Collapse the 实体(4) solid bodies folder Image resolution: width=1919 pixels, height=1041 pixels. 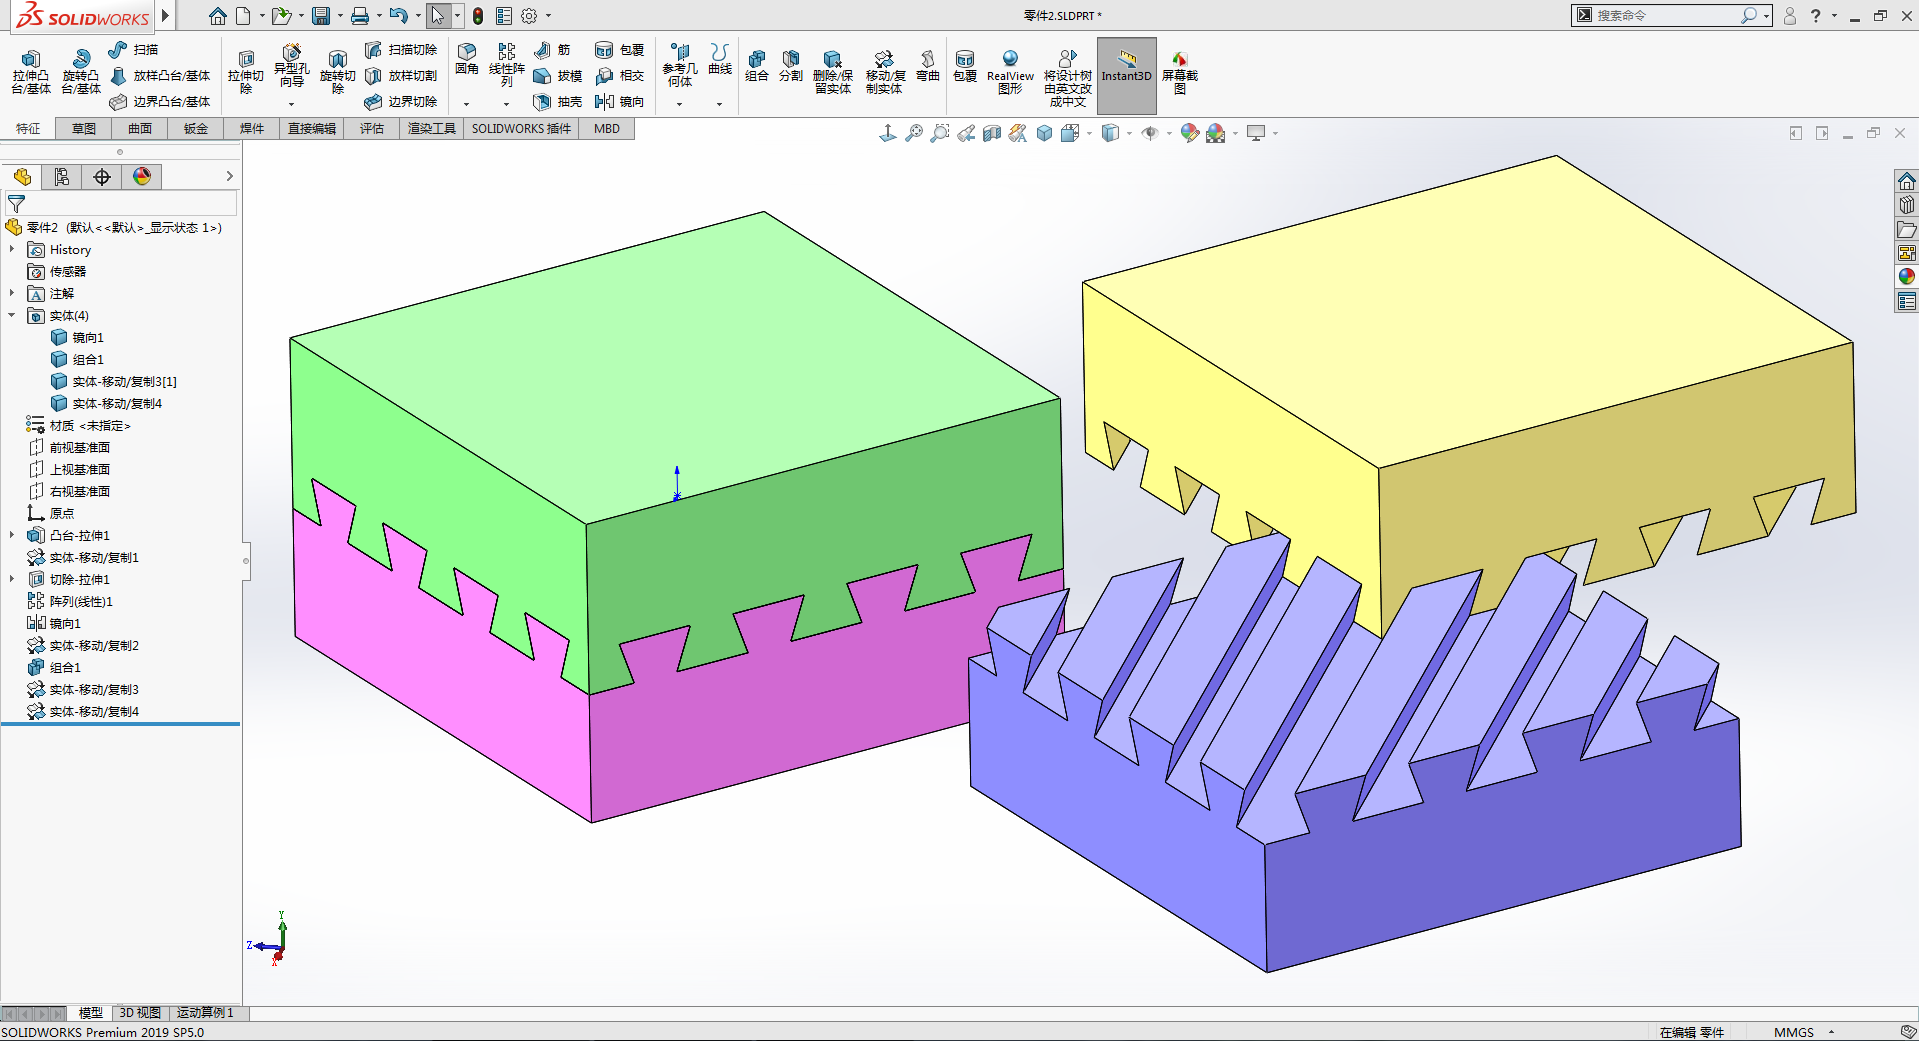tap(12, 315)
